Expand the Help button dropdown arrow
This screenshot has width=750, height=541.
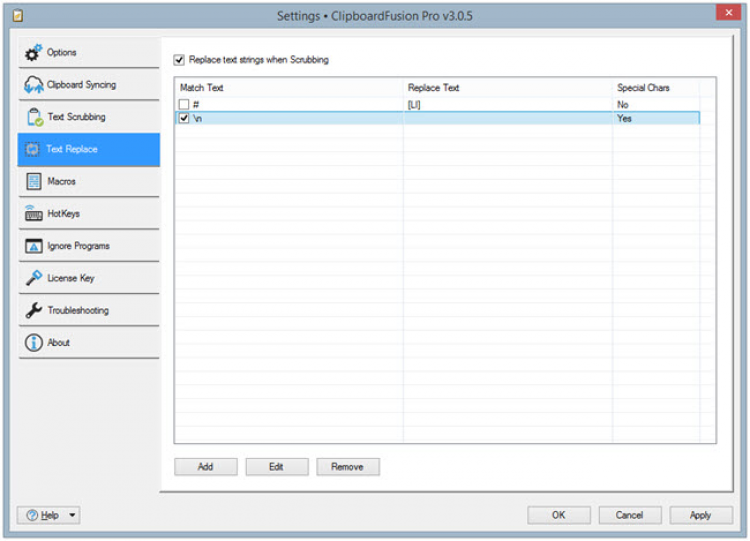(x=72, y=515)
